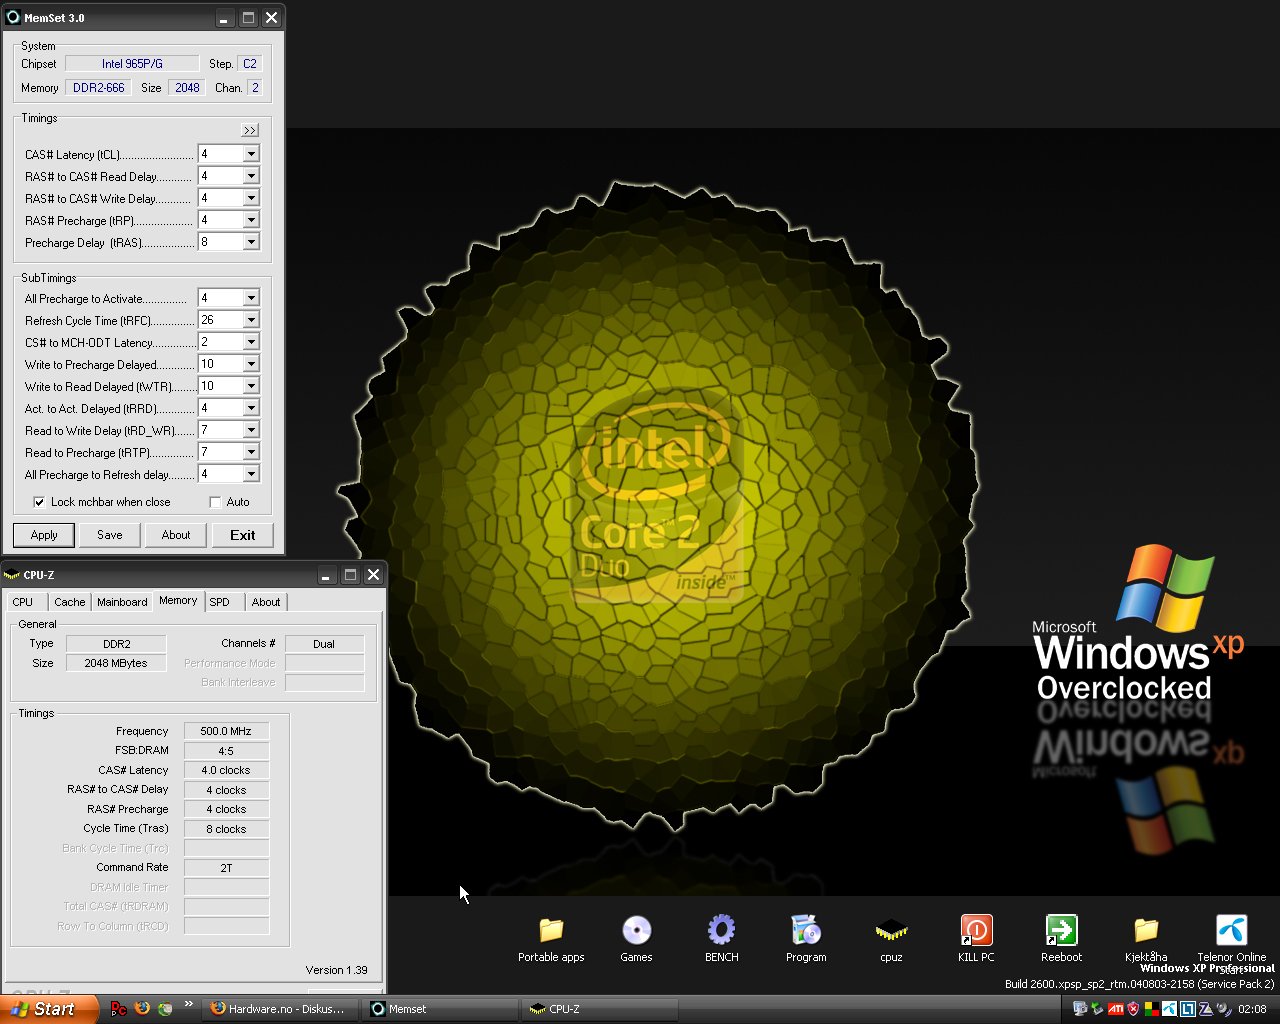Viewport: 1280px width, 1024px height.
Task: Click the Z tray icon
Action: (1206, 1009)
